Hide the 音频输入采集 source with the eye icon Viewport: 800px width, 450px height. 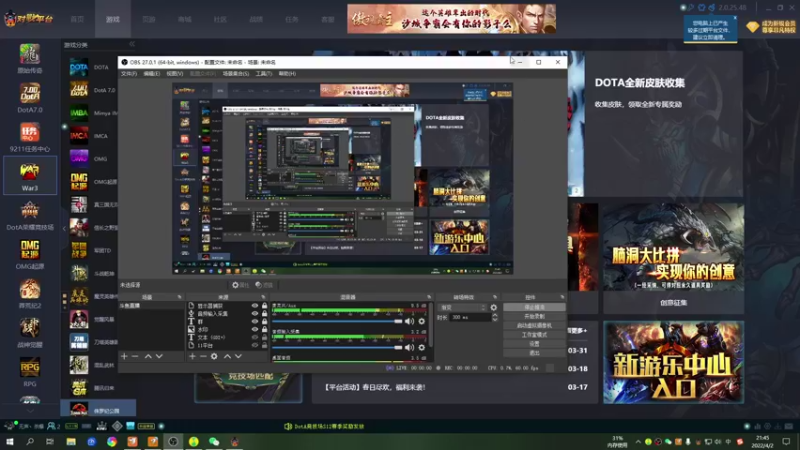(255, 313)
